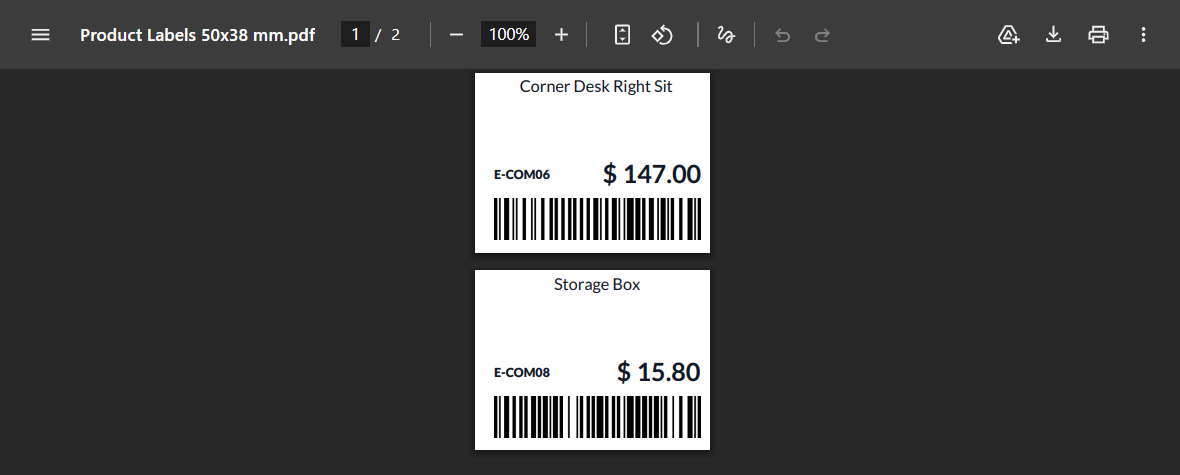Save the PDF to Google Drive
This screenshot has width=1180, height=475.
(x=1008, y=35)
